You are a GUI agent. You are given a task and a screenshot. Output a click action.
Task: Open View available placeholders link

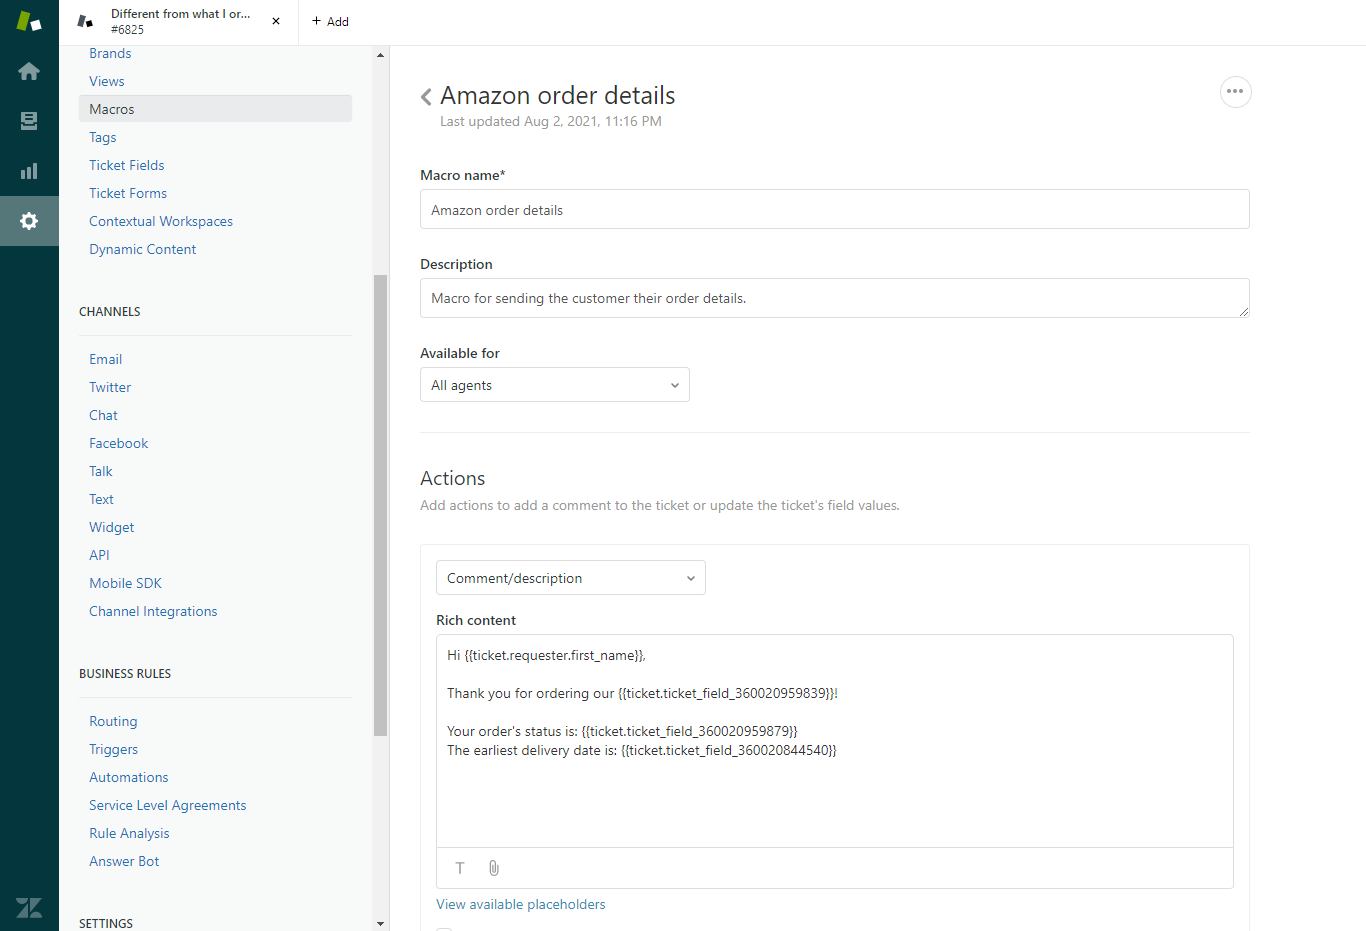(x=521, y=904)
